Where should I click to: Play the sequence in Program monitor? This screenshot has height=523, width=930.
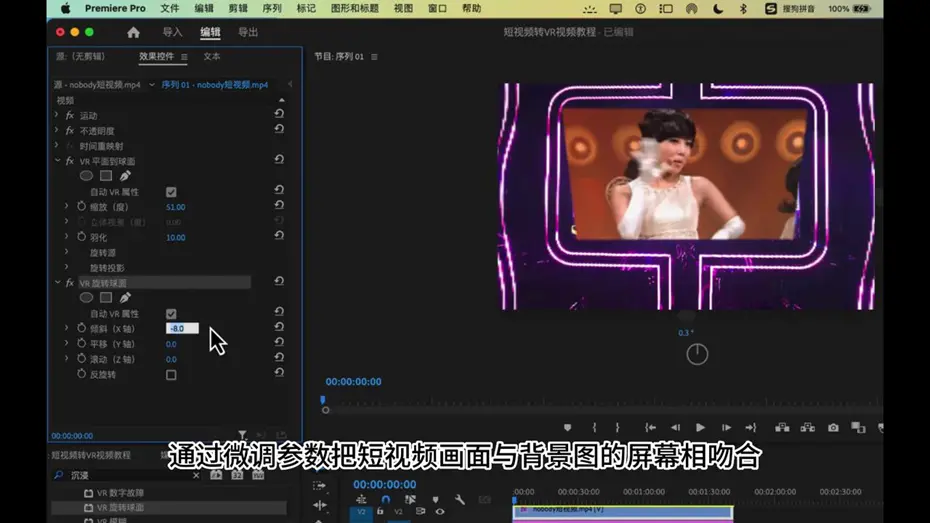(700, 428)
